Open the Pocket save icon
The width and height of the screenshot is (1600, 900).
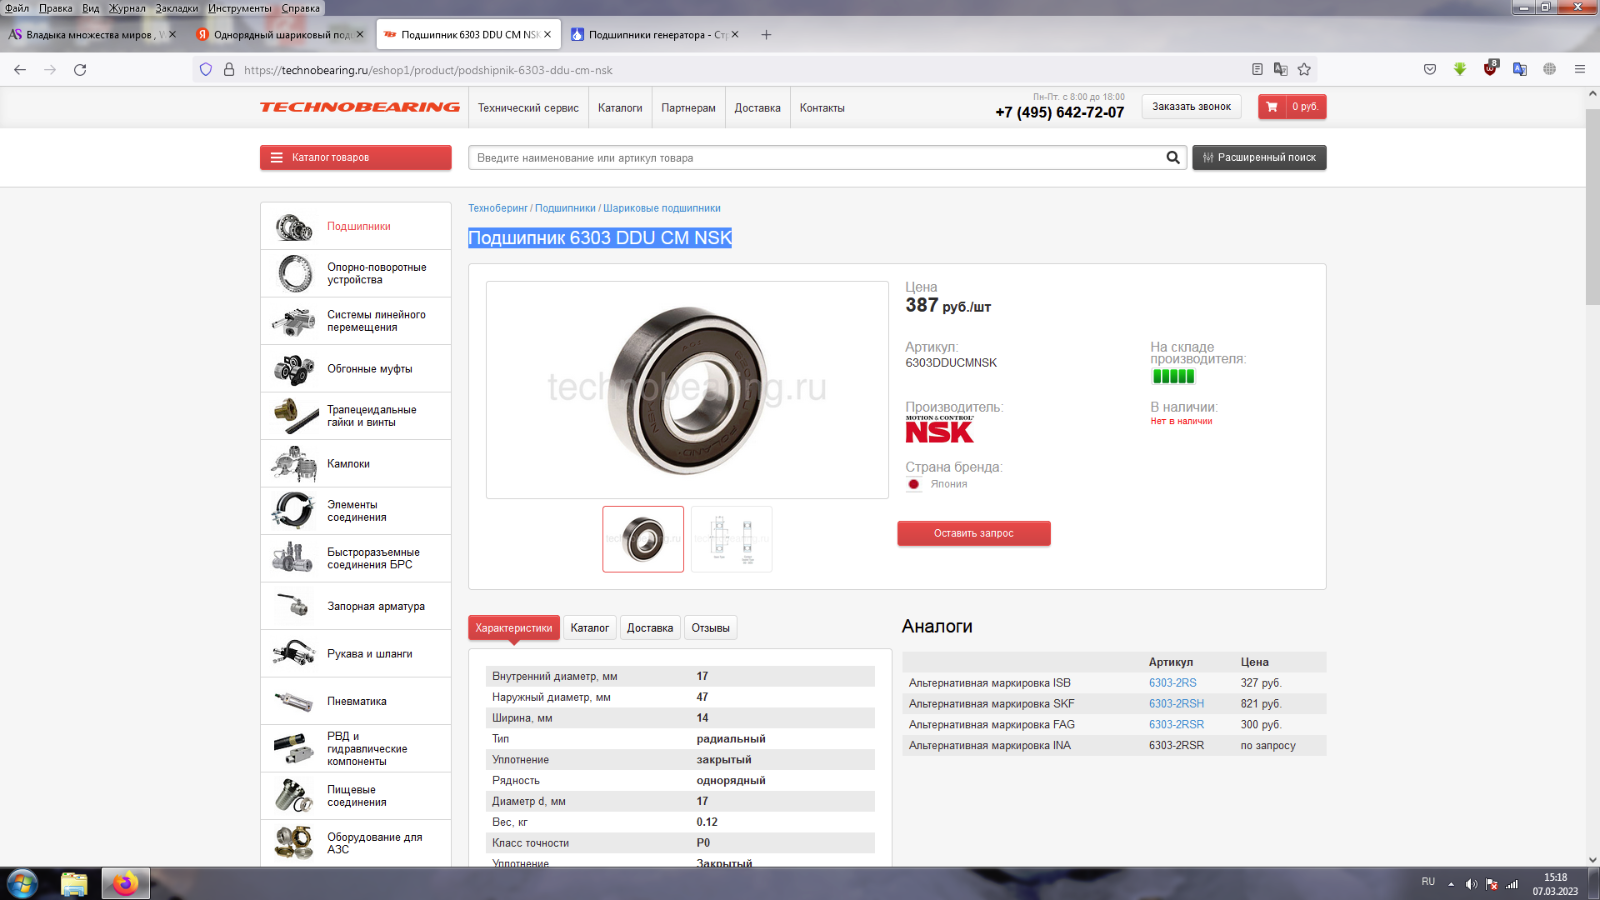[x=1430, y=70]
